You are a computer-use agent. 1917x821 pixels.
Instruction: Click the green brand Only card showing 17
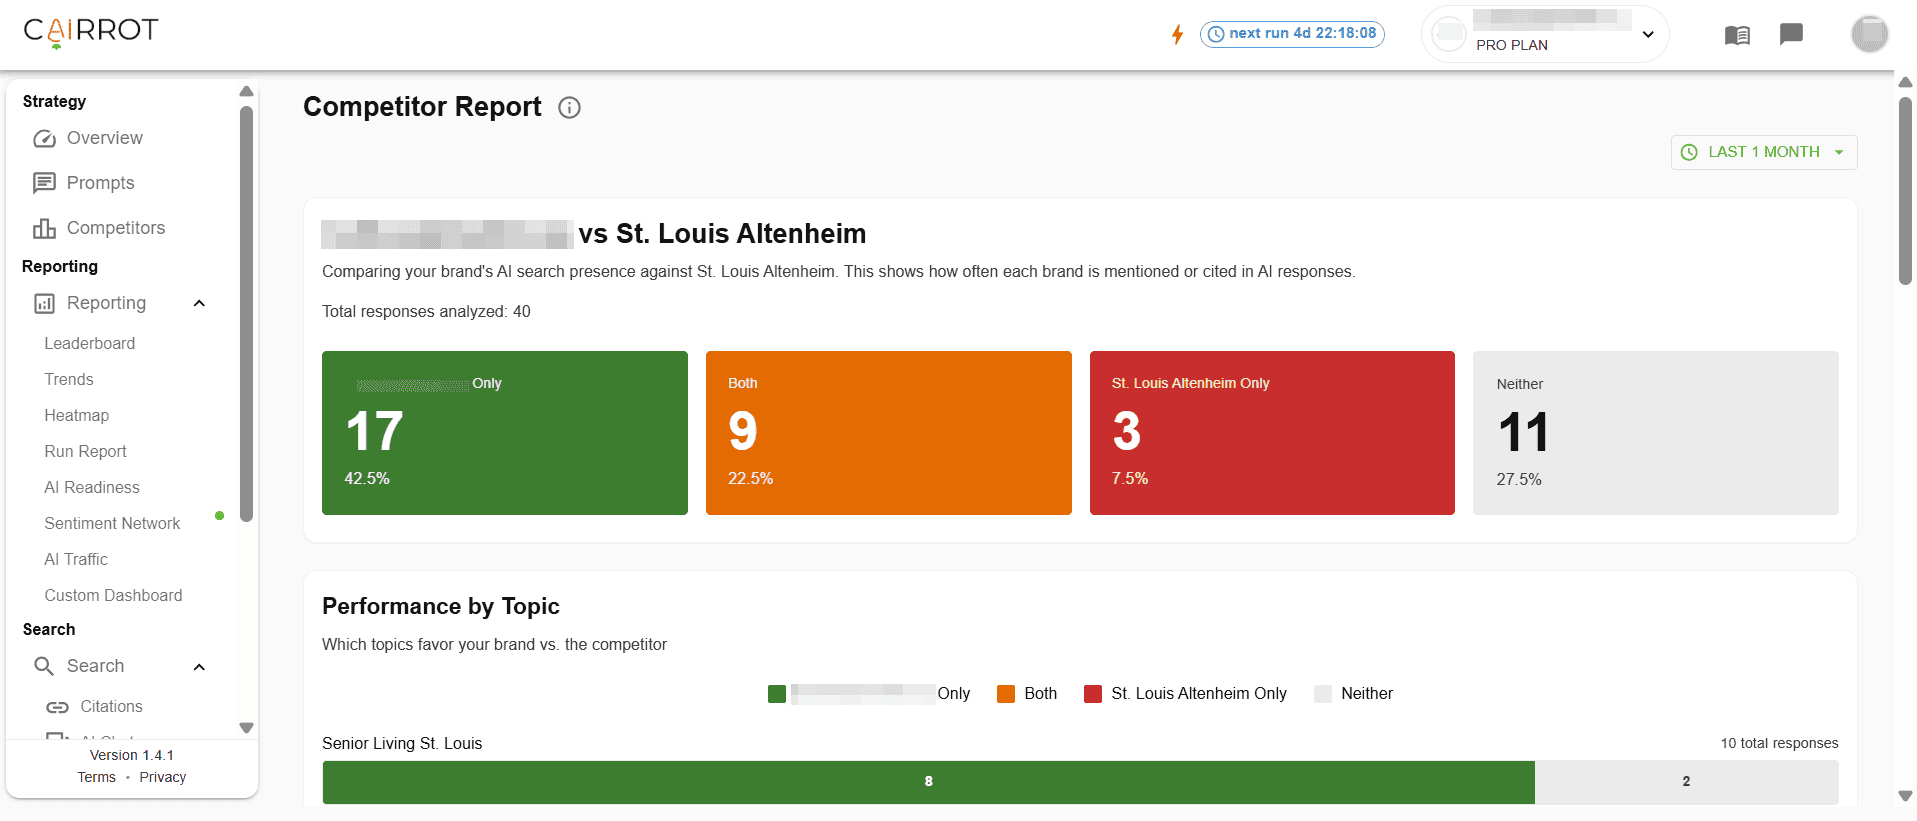[505, 433]
